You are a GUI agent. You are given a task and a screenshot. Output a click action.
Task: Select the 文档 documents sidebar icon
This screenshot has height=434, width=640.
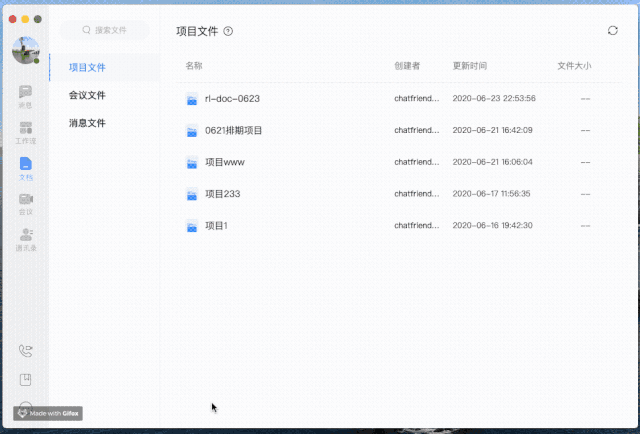point(25,167)
